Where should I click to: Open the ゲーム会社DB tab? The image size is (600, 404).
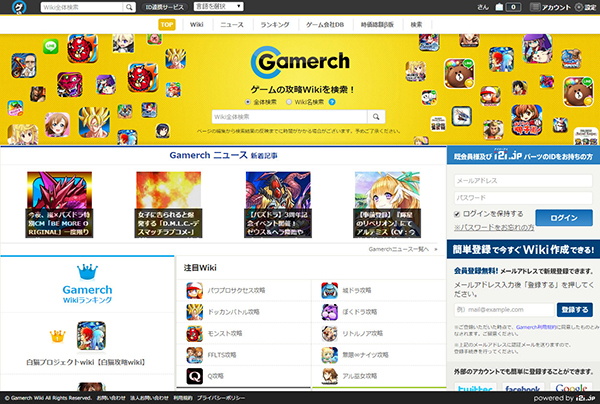[x=325, y=24]
